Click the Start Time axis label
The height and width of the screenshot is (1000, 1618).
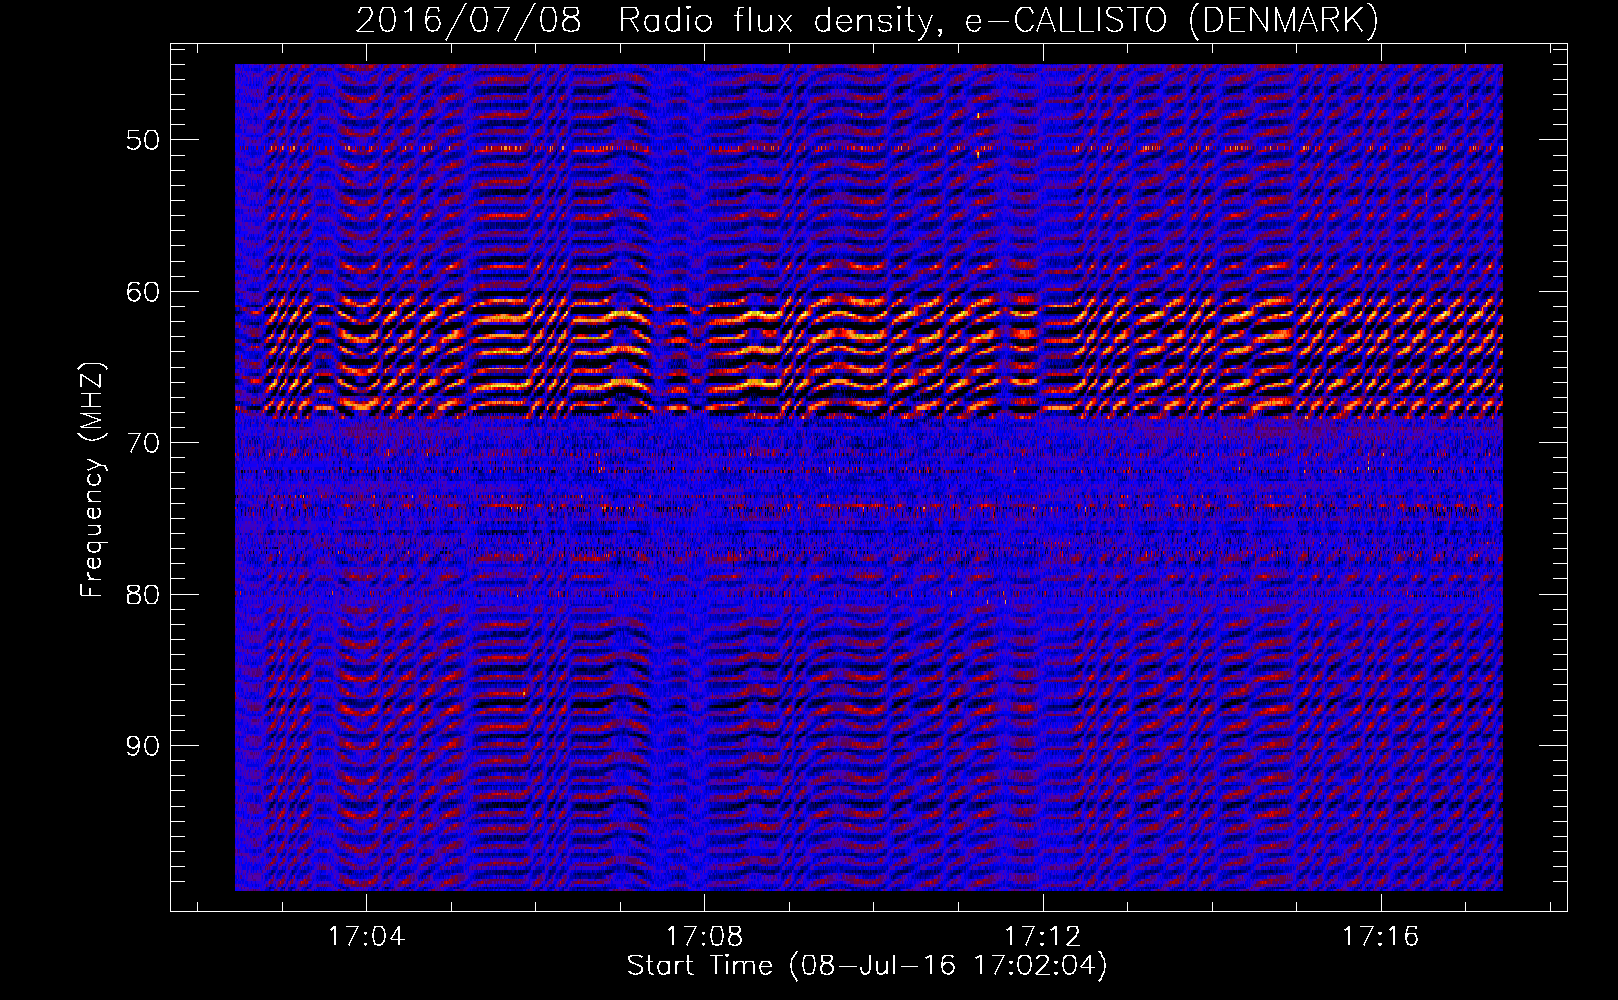(x=867, y=966)
